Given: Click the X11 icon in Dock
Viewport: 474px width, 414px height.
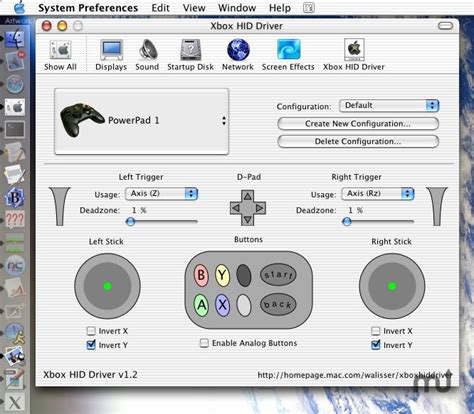Looking at the screenshot, I should point(14,402).
